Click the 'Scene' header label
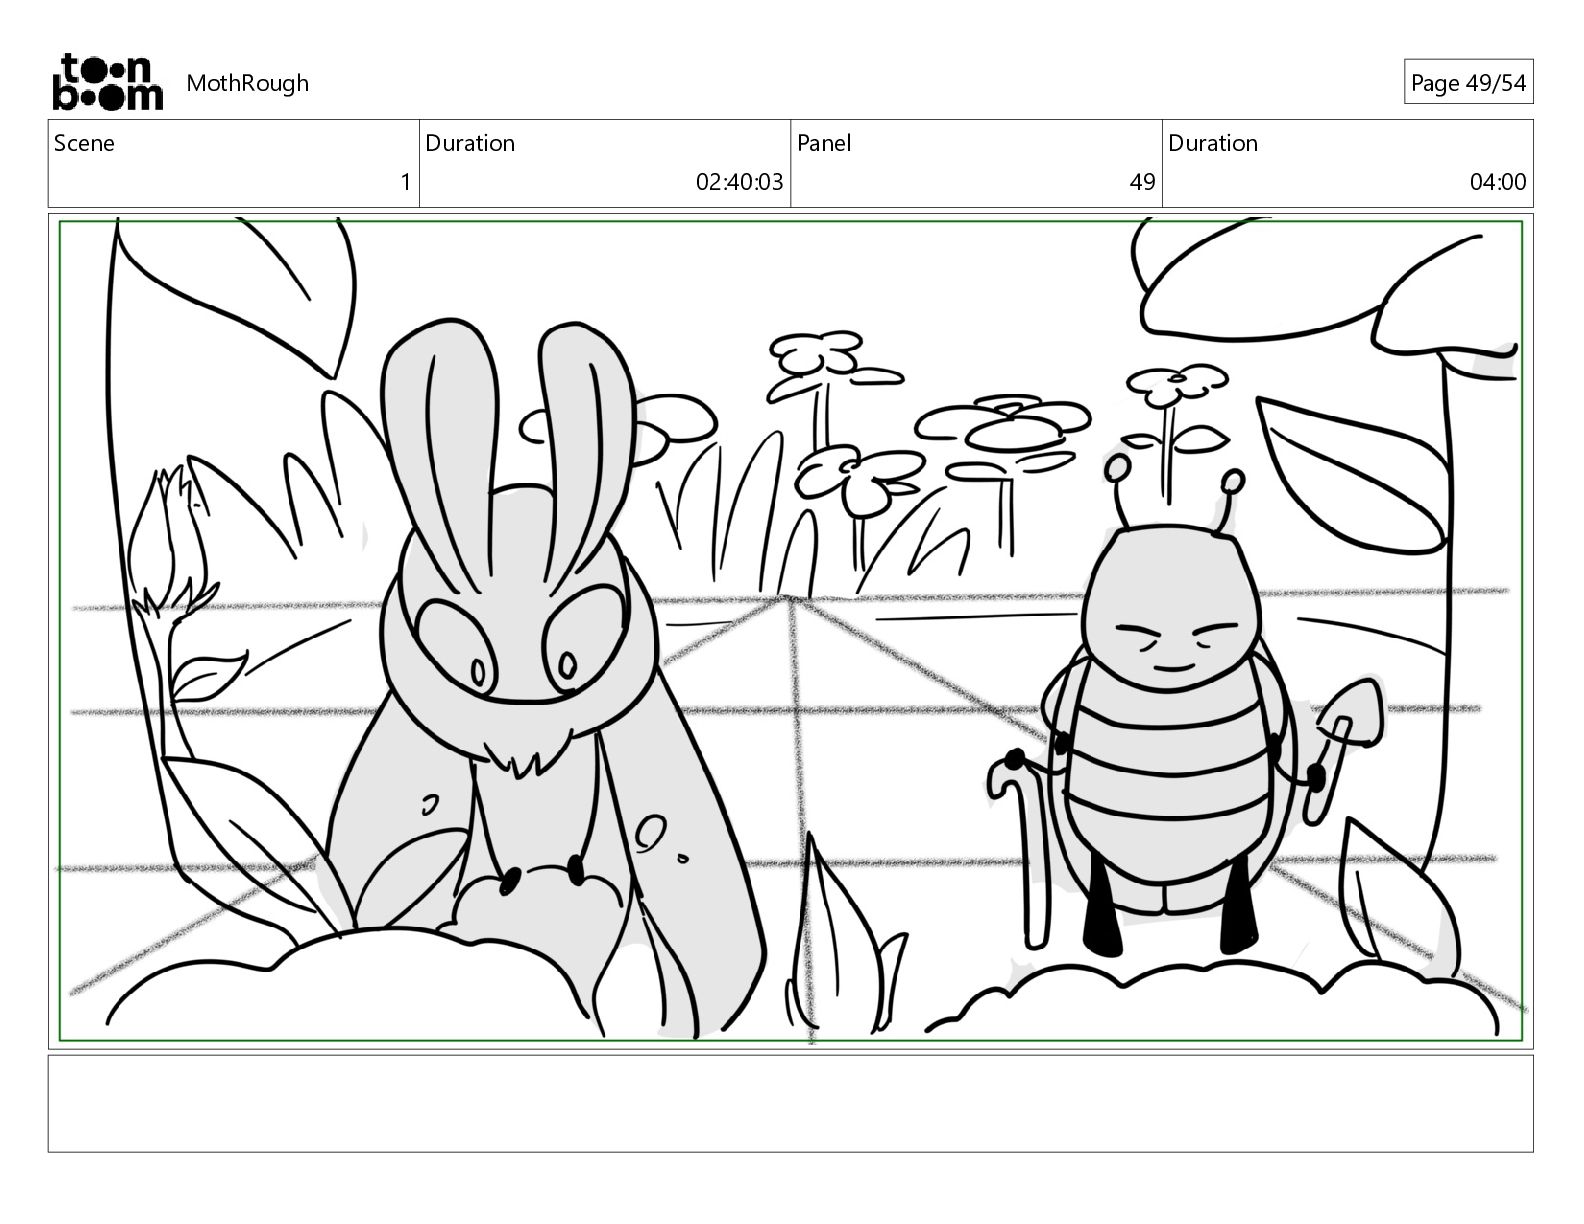Viewport: 1584px width, 1224px height. click(84, 143)
